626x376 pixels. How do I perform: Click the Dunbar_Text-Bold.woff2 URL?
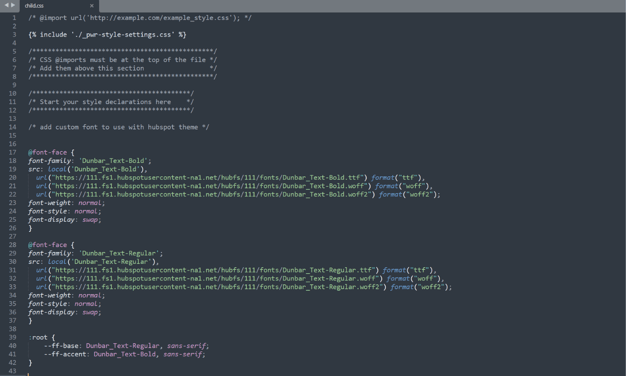pyautogui.click(x=206, y=194)
